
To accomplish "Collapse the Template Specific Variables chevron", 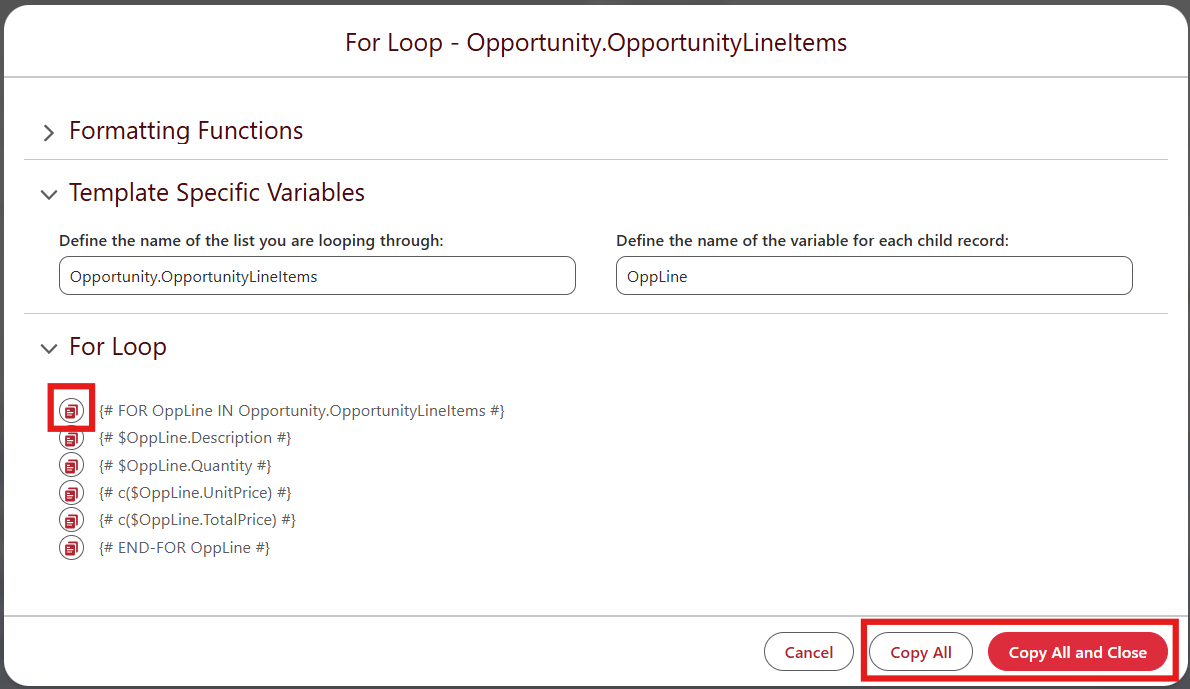I will tap(49, 194).
